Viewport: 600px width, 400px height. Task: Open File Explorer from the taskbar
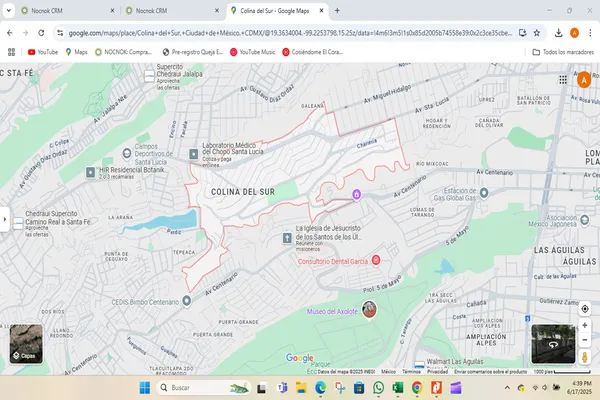pos(301,388)
